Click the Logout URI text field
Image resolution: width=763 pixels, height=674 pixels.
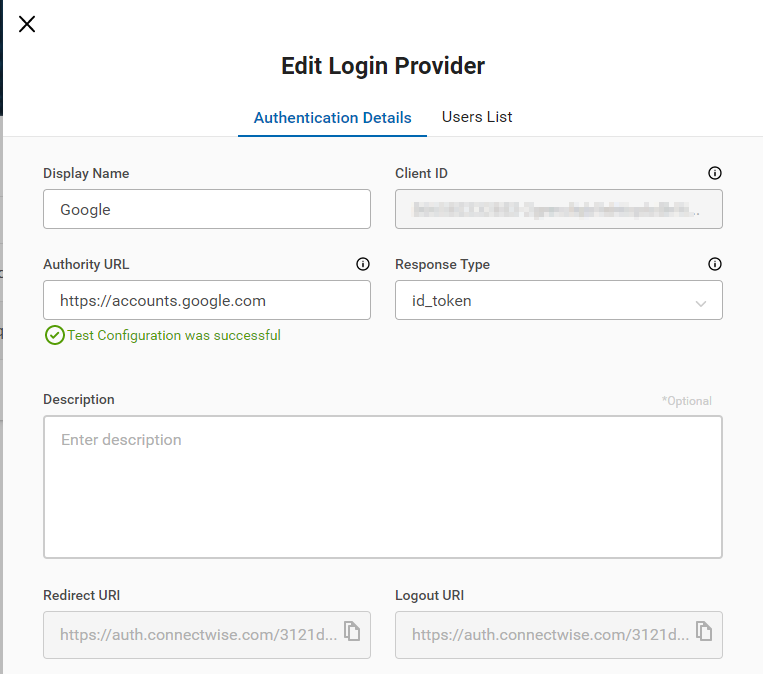[547, 635]
